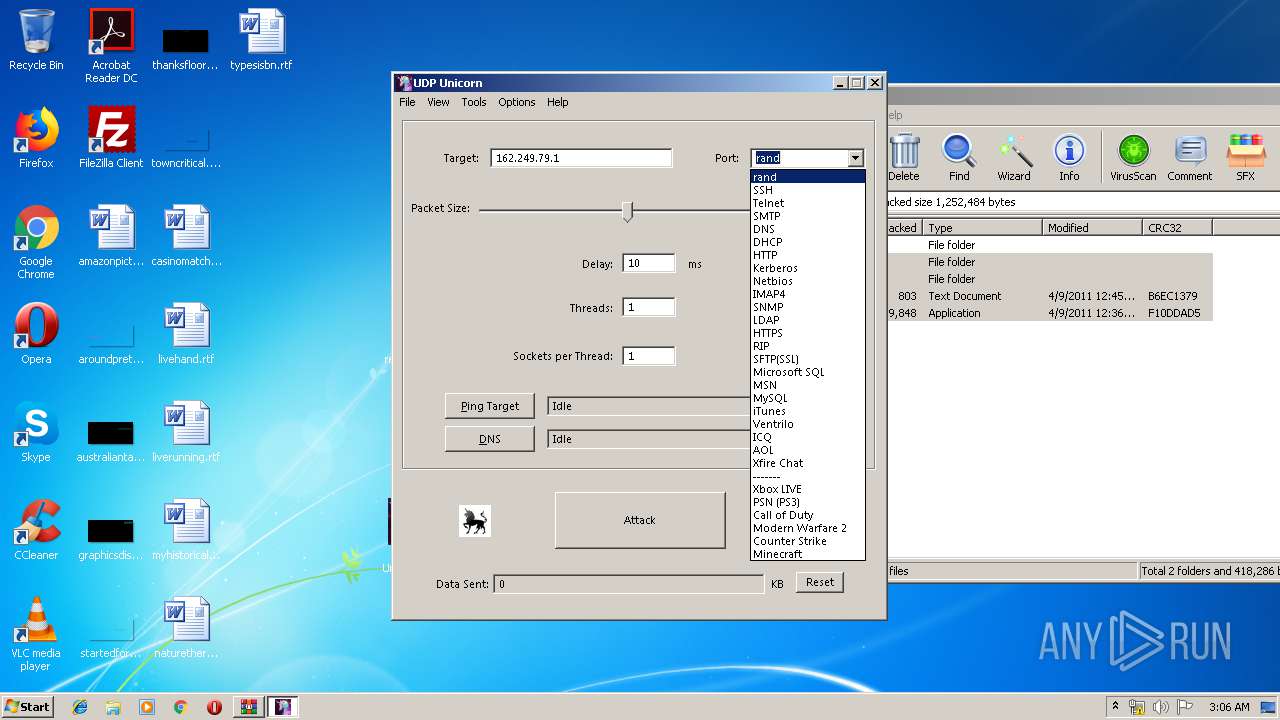Open the File menu in UDP Unicorn
Screen dimensions: 1280x720
(x=407, y=102)
